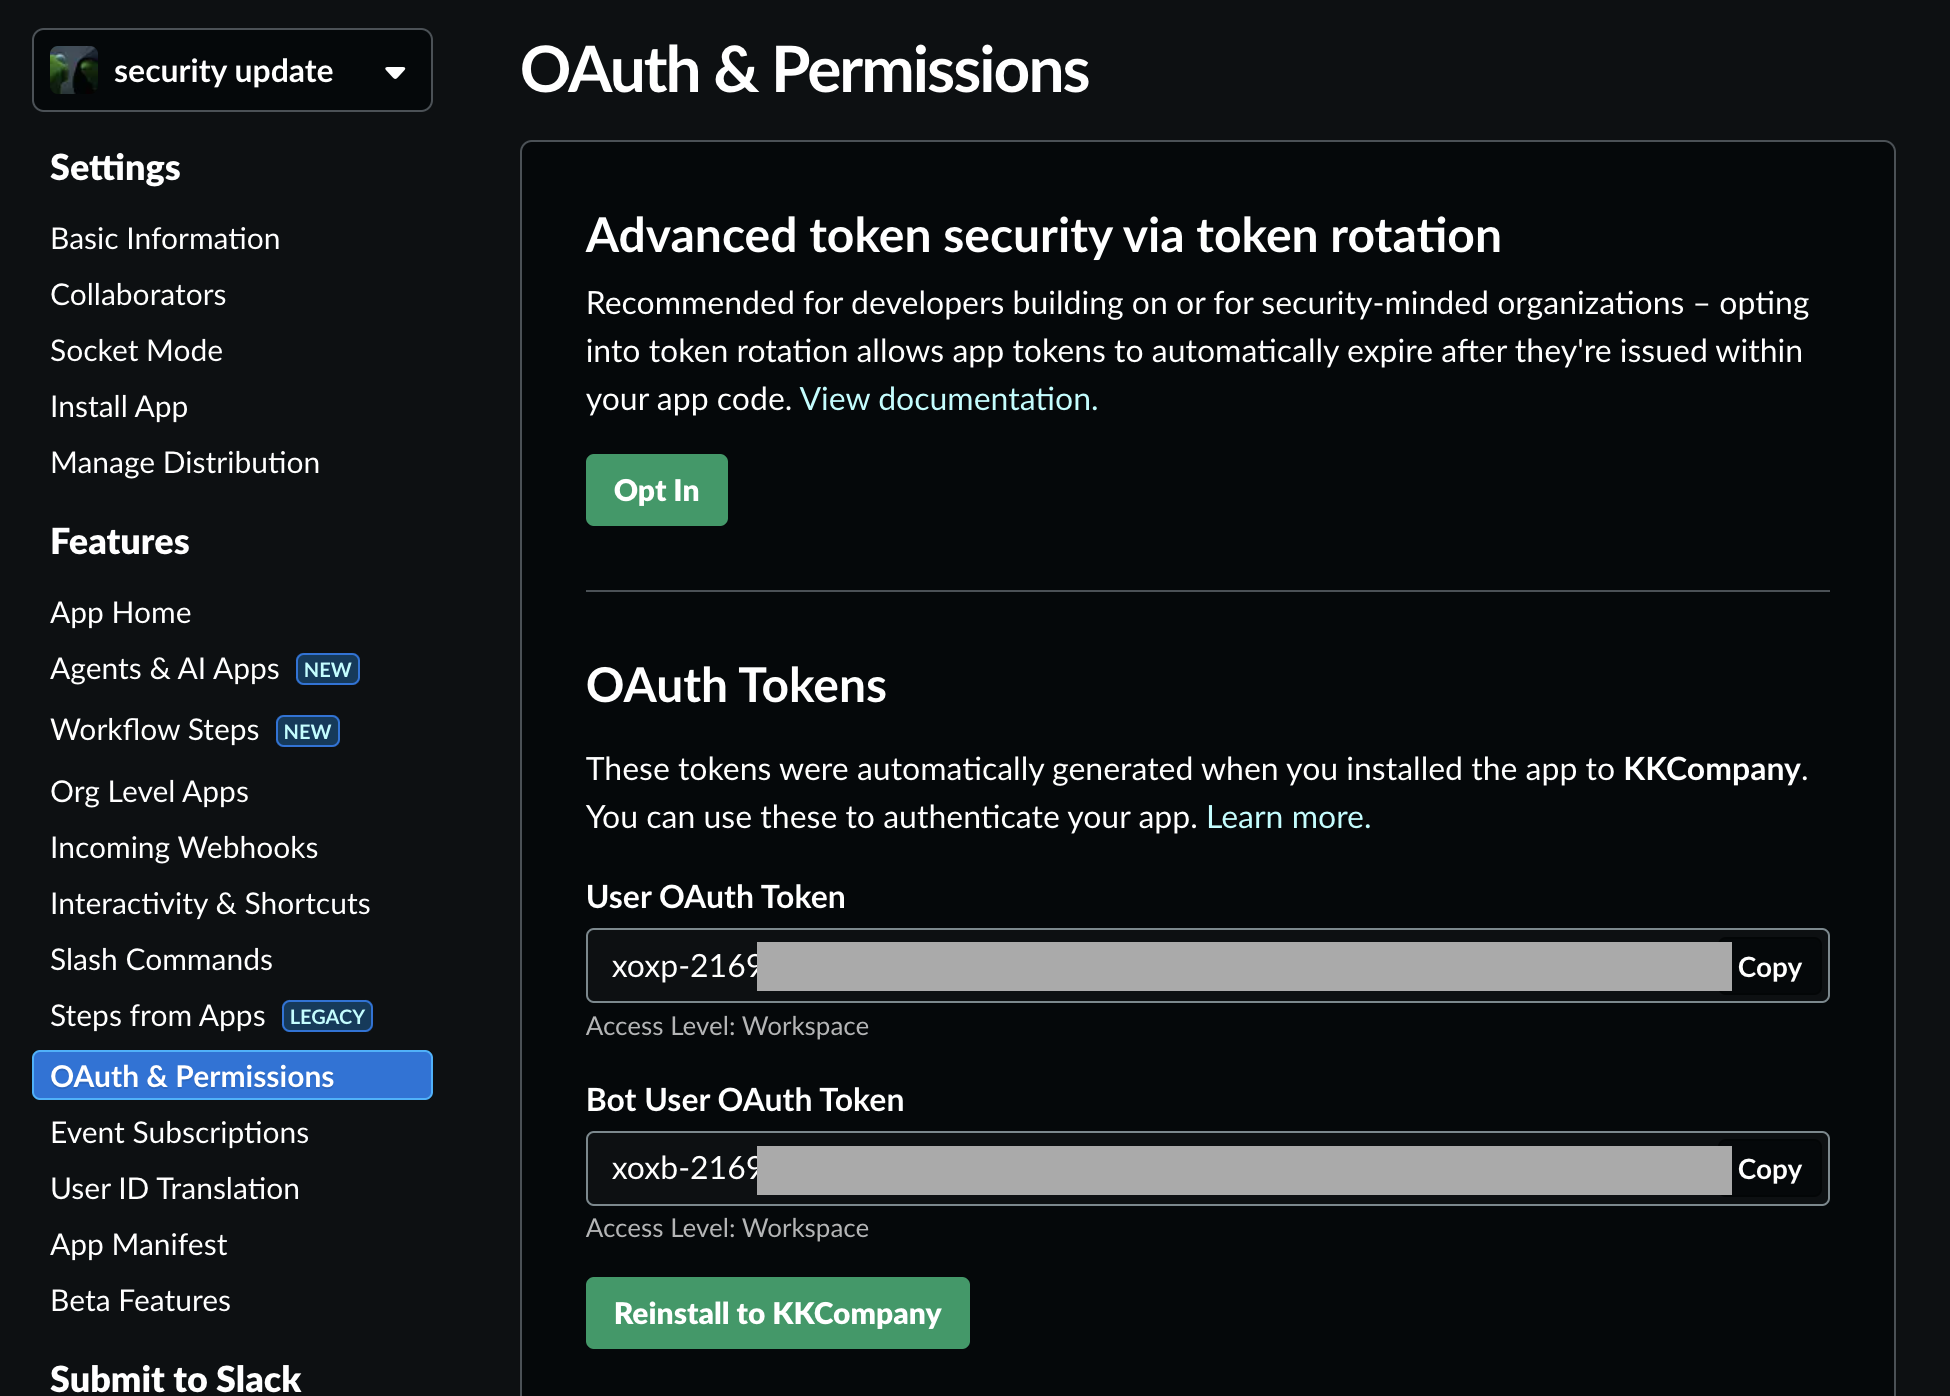Navigate to Install App
The width and height of the screenshot is (1950, 1396).
119,407
